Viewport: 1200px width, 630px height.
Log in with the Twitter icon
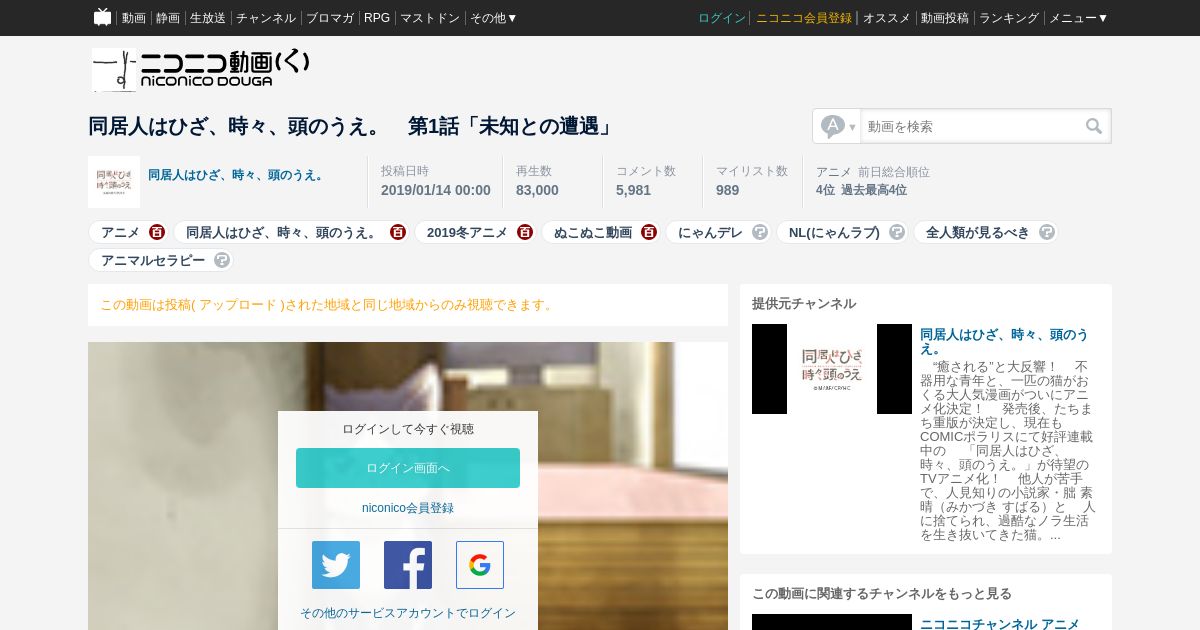pos(336,565)
